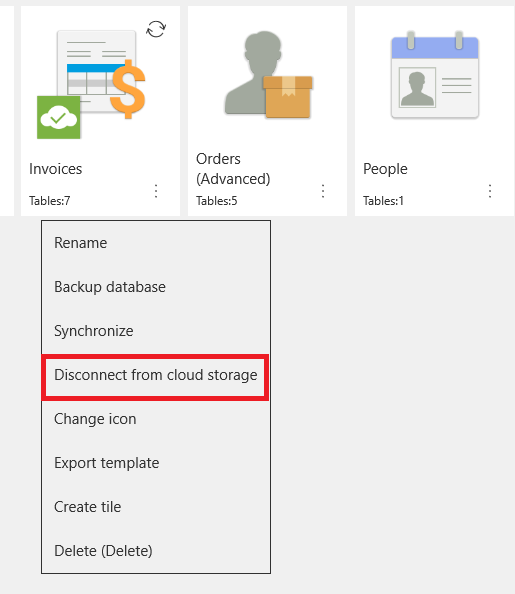Click the Tables:7 label on Invoices
The image size is (515, 594).
coord(50,201)
